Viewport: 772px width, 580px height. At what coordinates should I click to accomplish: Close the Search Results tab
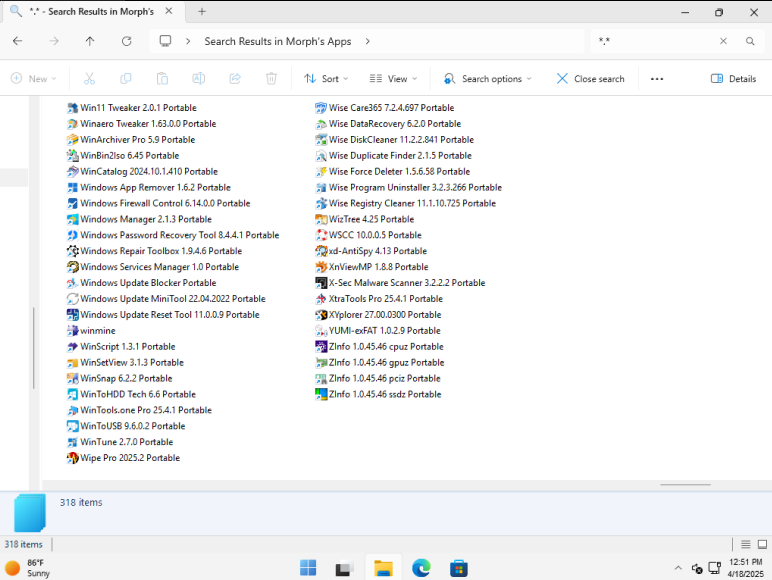[x=168, y=11]
